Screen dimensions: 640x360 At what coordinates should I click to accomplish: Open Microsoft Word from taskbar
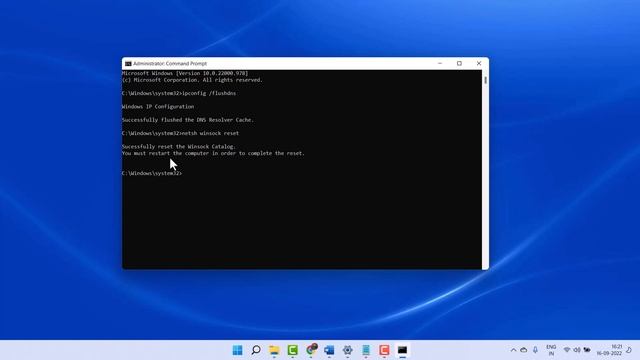pos(329,350)
